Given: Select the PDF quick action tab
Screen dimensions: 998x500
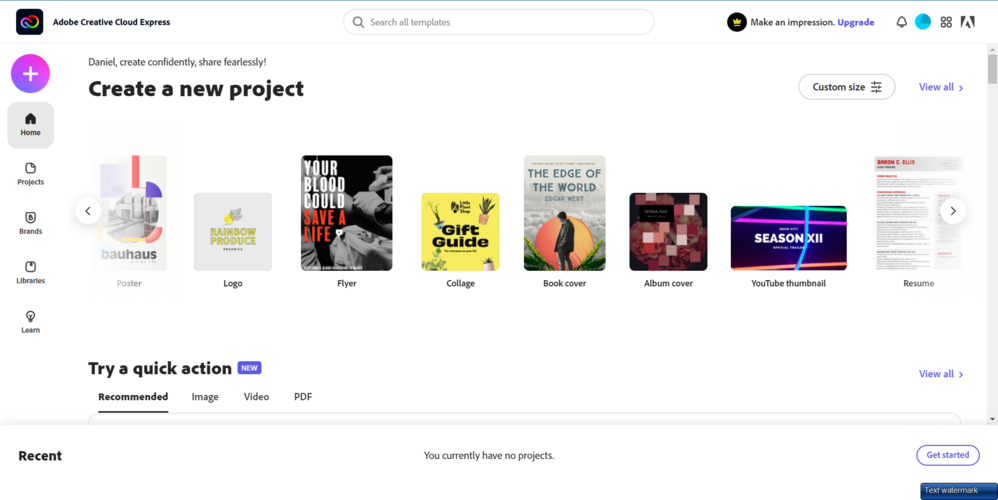Looking at the screenshot, I should tap(303, 397).
